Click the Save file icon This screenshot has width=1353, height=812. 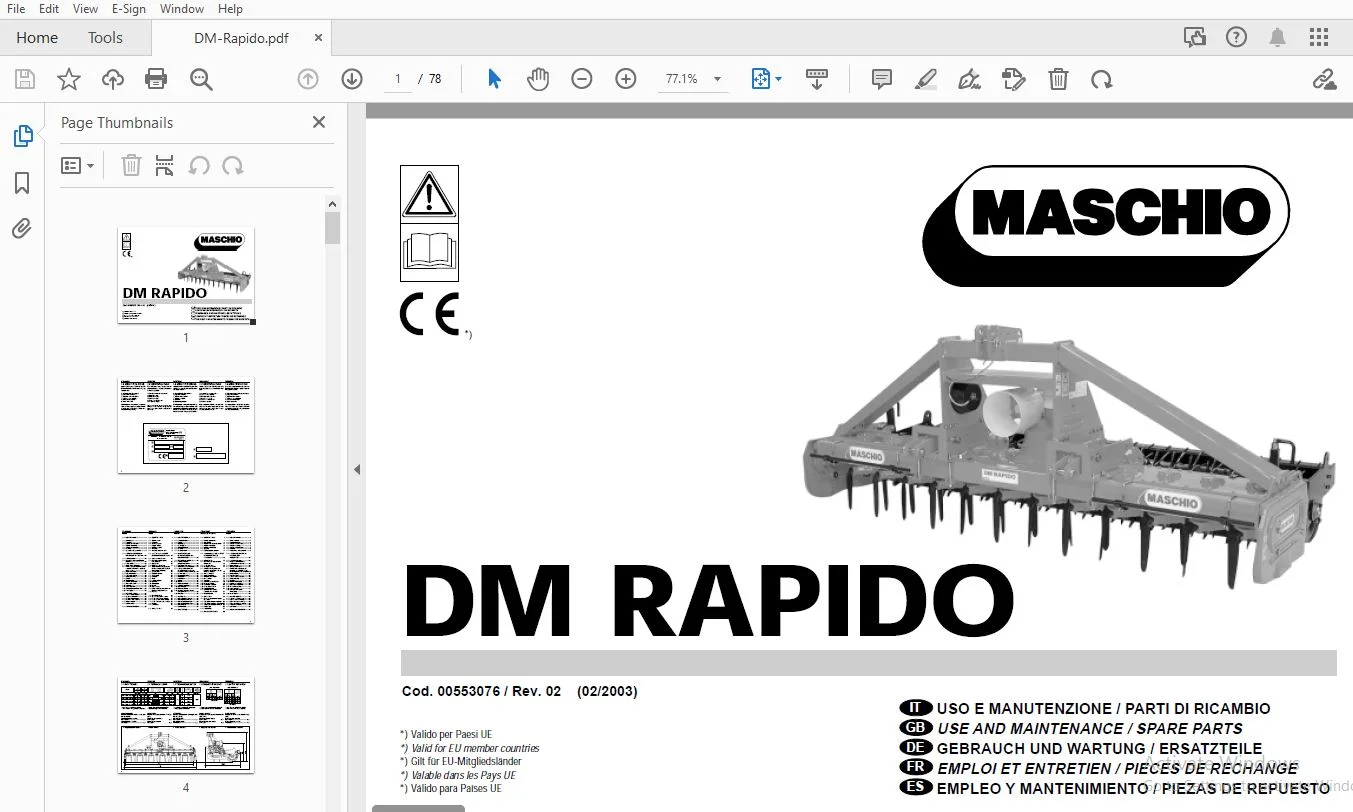(x=25, y=79)
